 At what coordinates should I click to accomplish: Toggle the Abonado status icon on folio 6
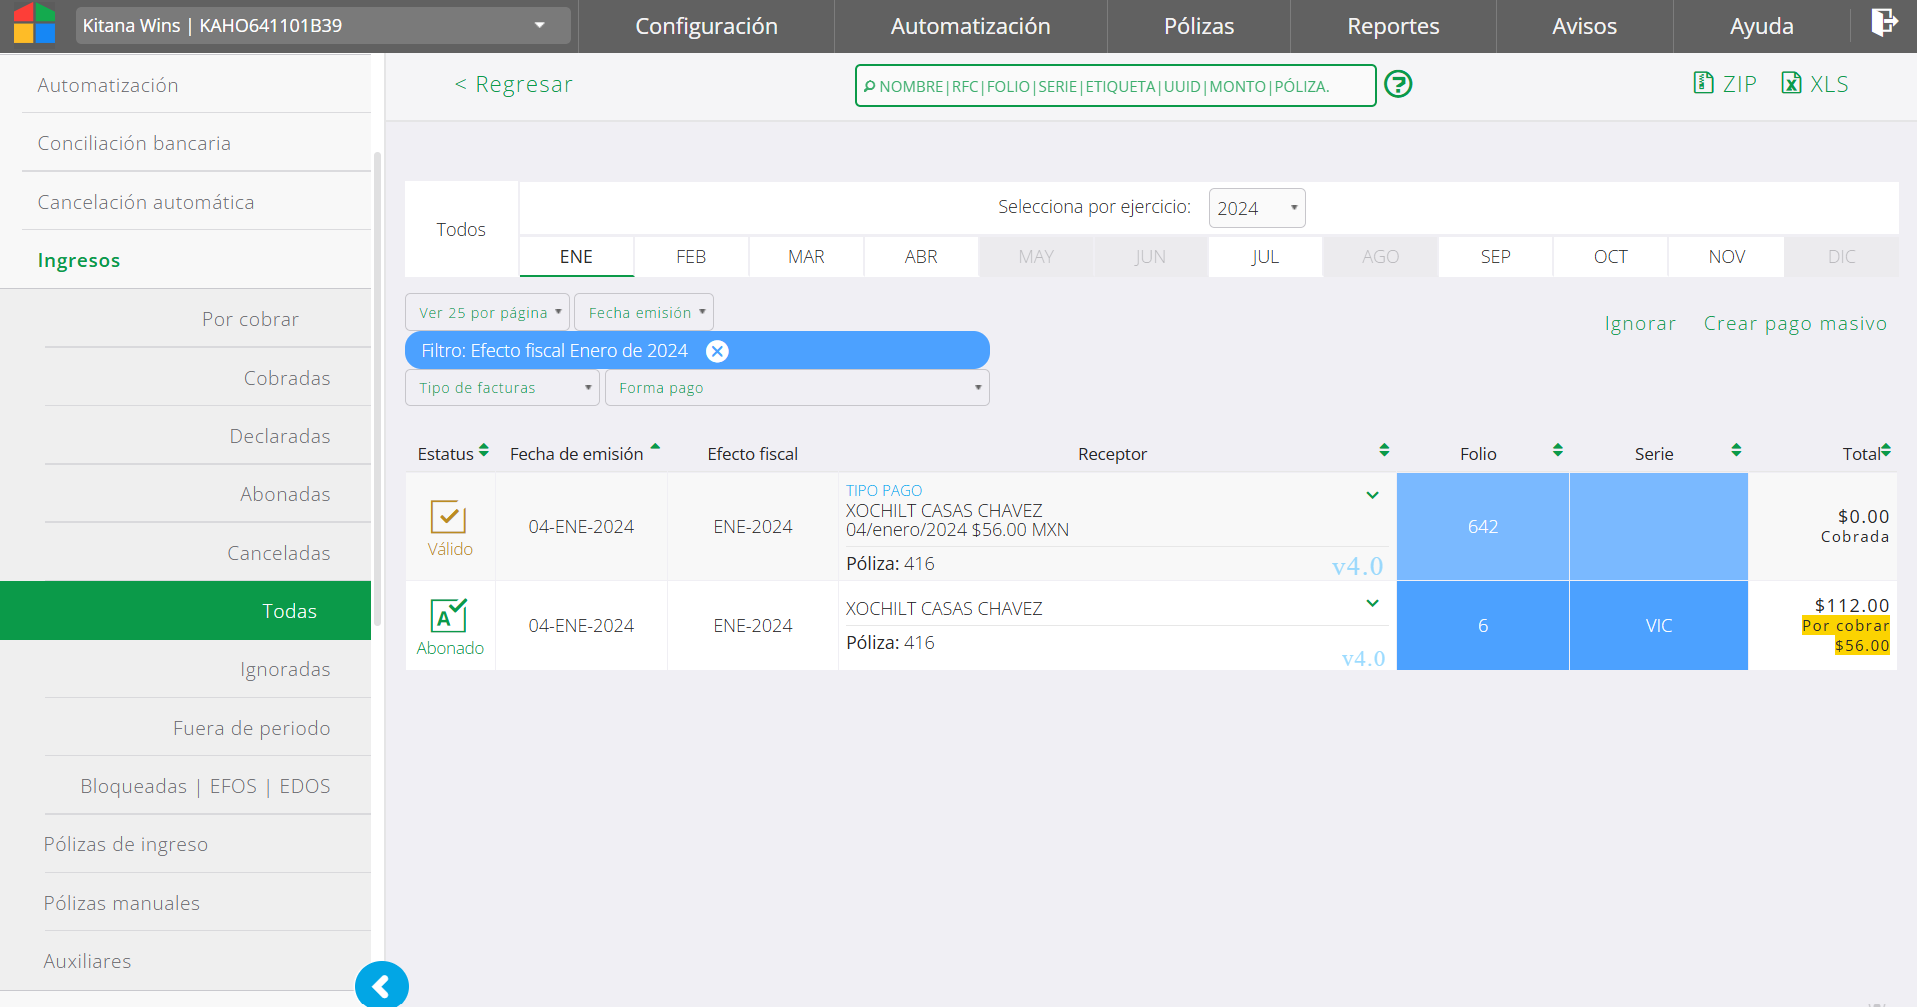point(449,615)
